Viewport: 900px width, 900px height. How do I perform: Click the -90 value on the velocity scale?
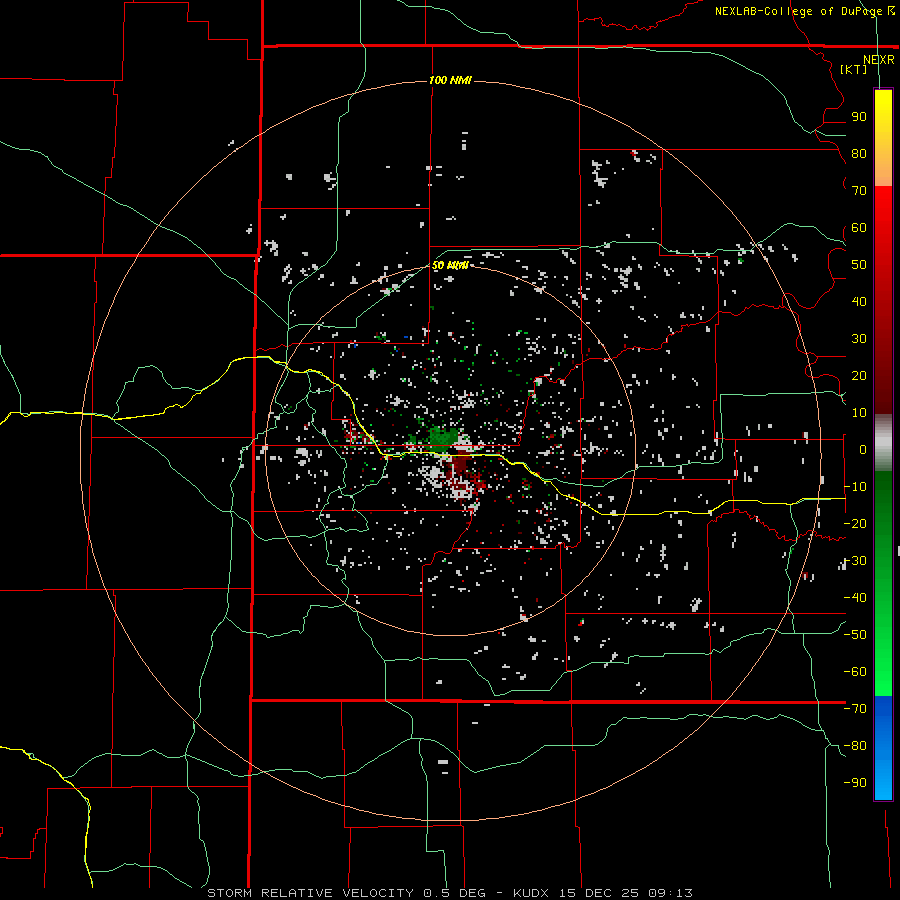855,783
